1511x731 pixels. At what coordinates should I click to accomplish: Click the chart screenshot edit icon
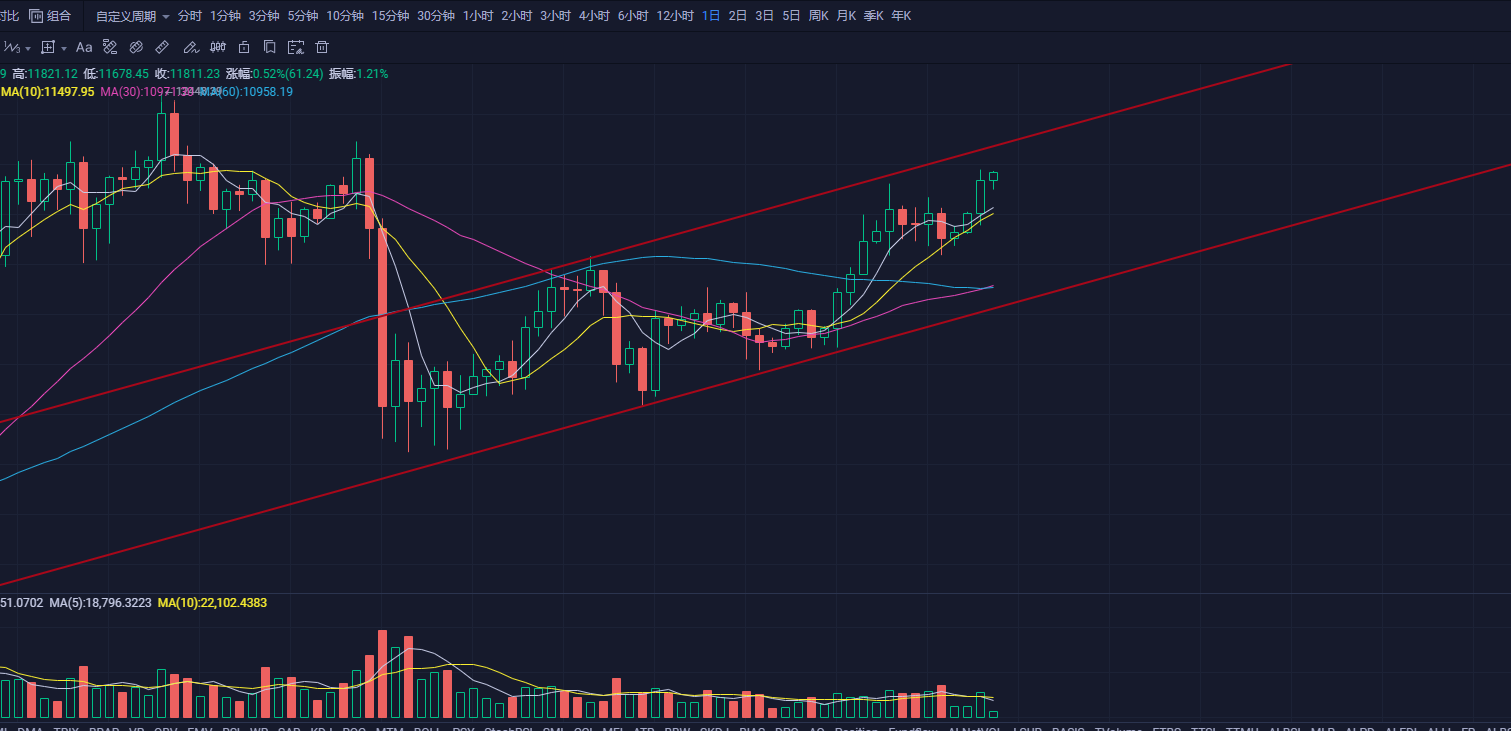(x=295, y=47)
